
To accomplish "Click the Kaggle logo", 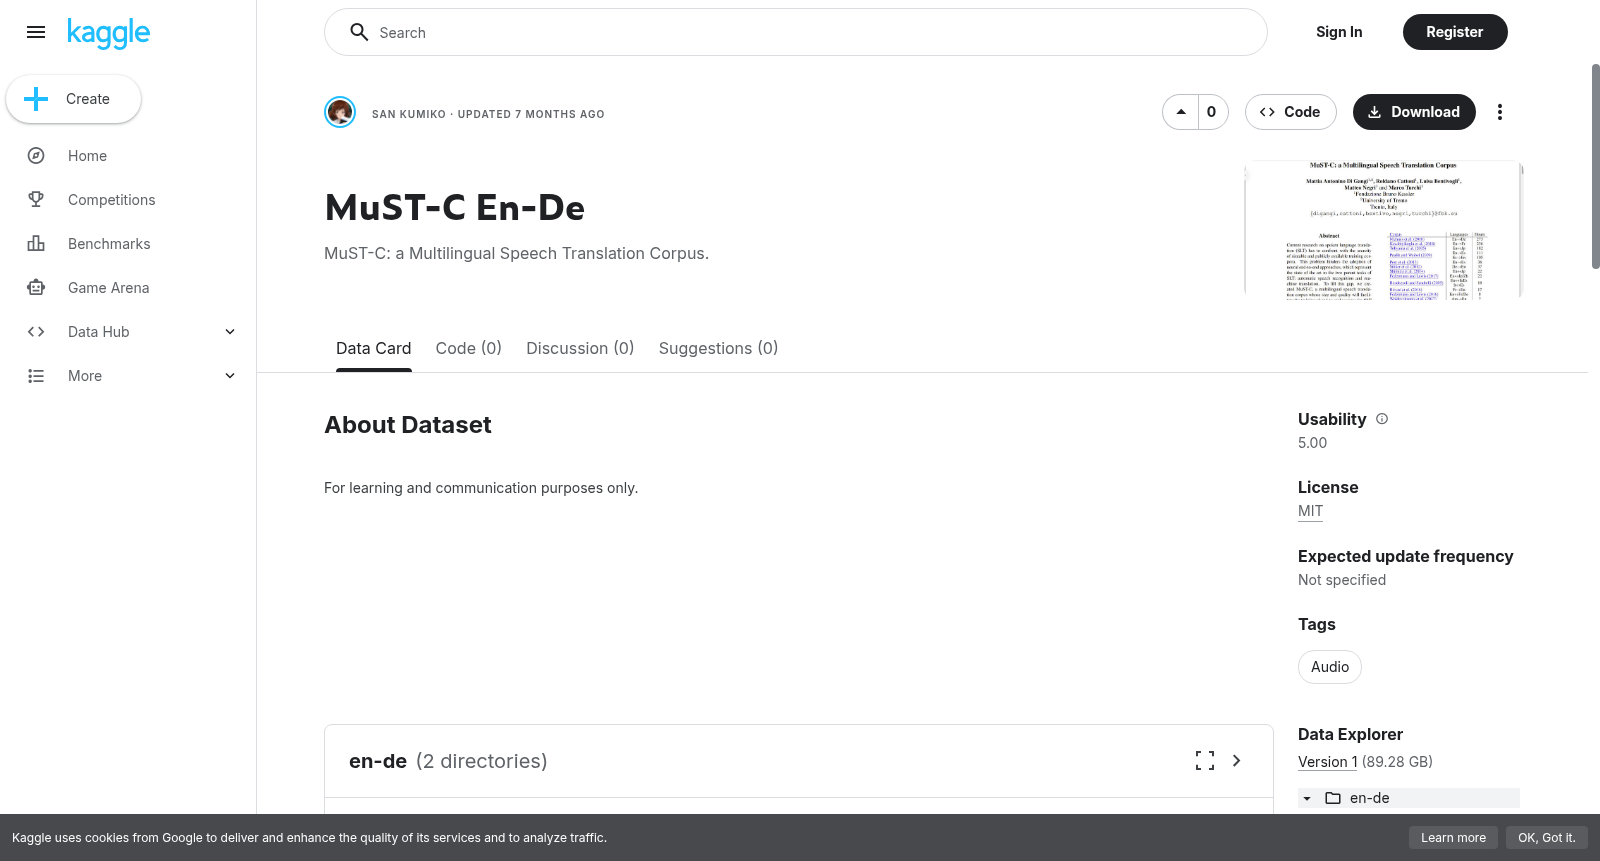I will 108,33.
